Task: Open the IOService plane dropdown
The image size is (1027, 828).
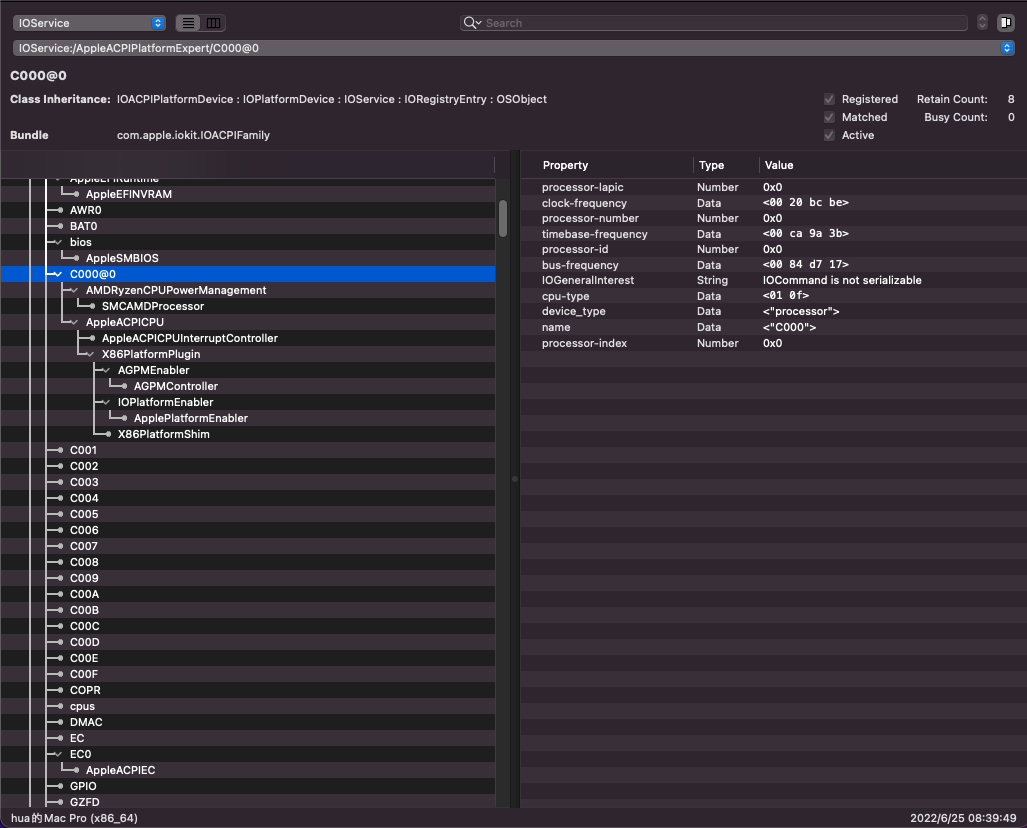Action: [88, 23]
